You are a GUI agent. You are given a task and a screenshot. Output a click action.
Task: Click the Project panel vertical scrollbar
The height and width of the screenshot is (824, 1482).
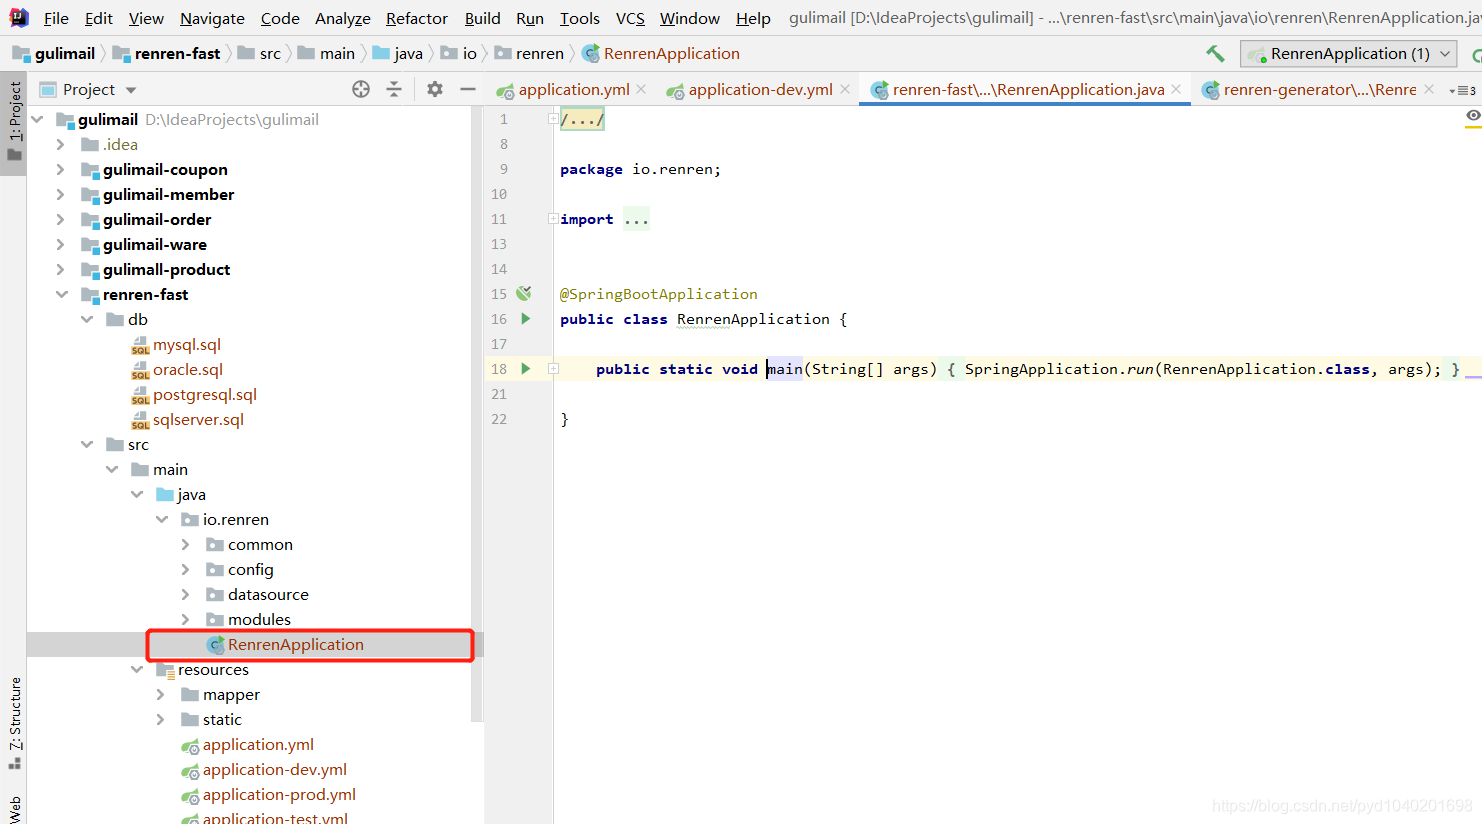[477, 414]
